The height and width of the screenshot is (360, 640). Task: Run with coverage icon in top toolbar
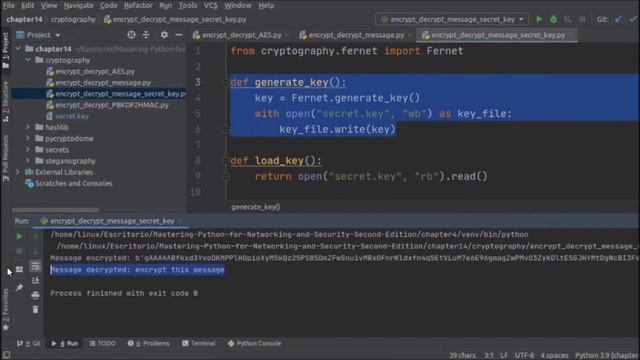pos(568,19)
